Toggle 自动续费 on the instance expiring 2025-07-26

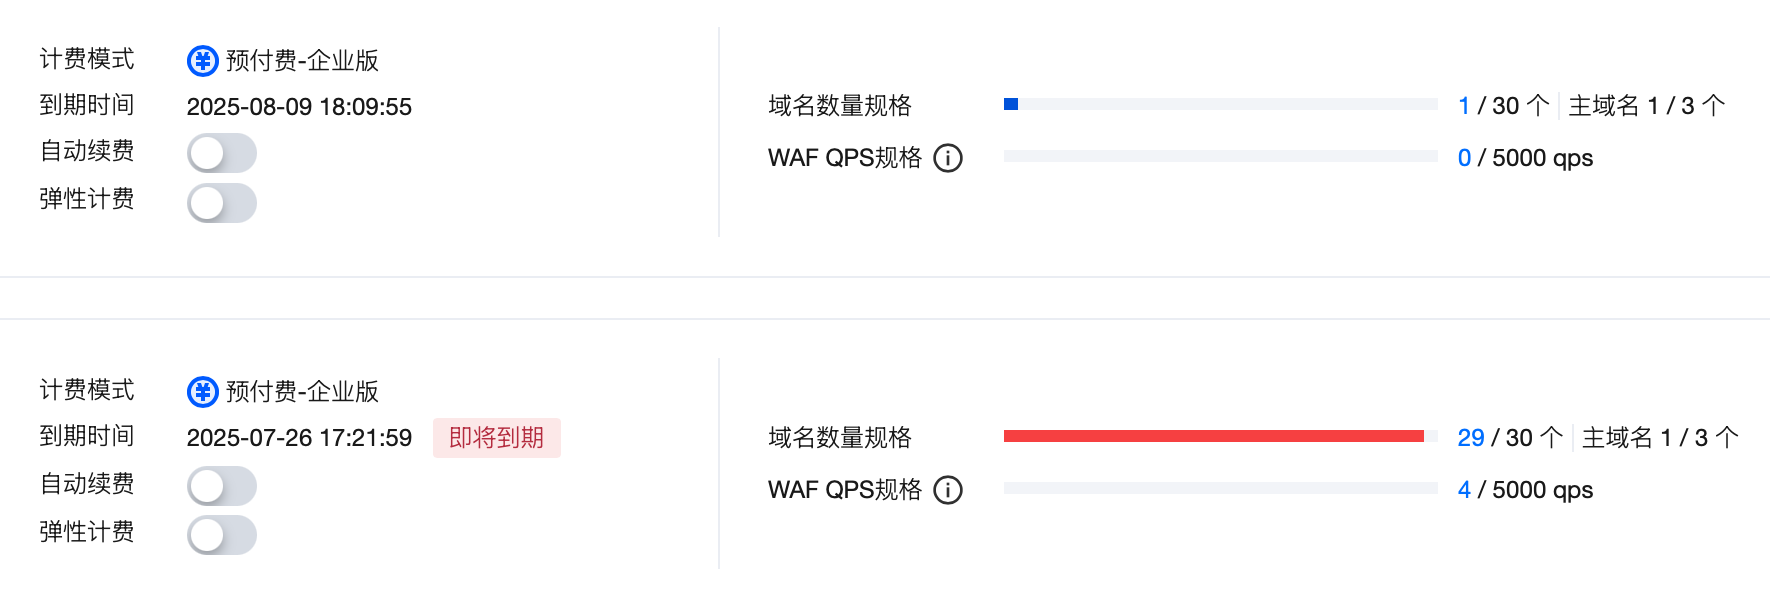tap(222, 486)
